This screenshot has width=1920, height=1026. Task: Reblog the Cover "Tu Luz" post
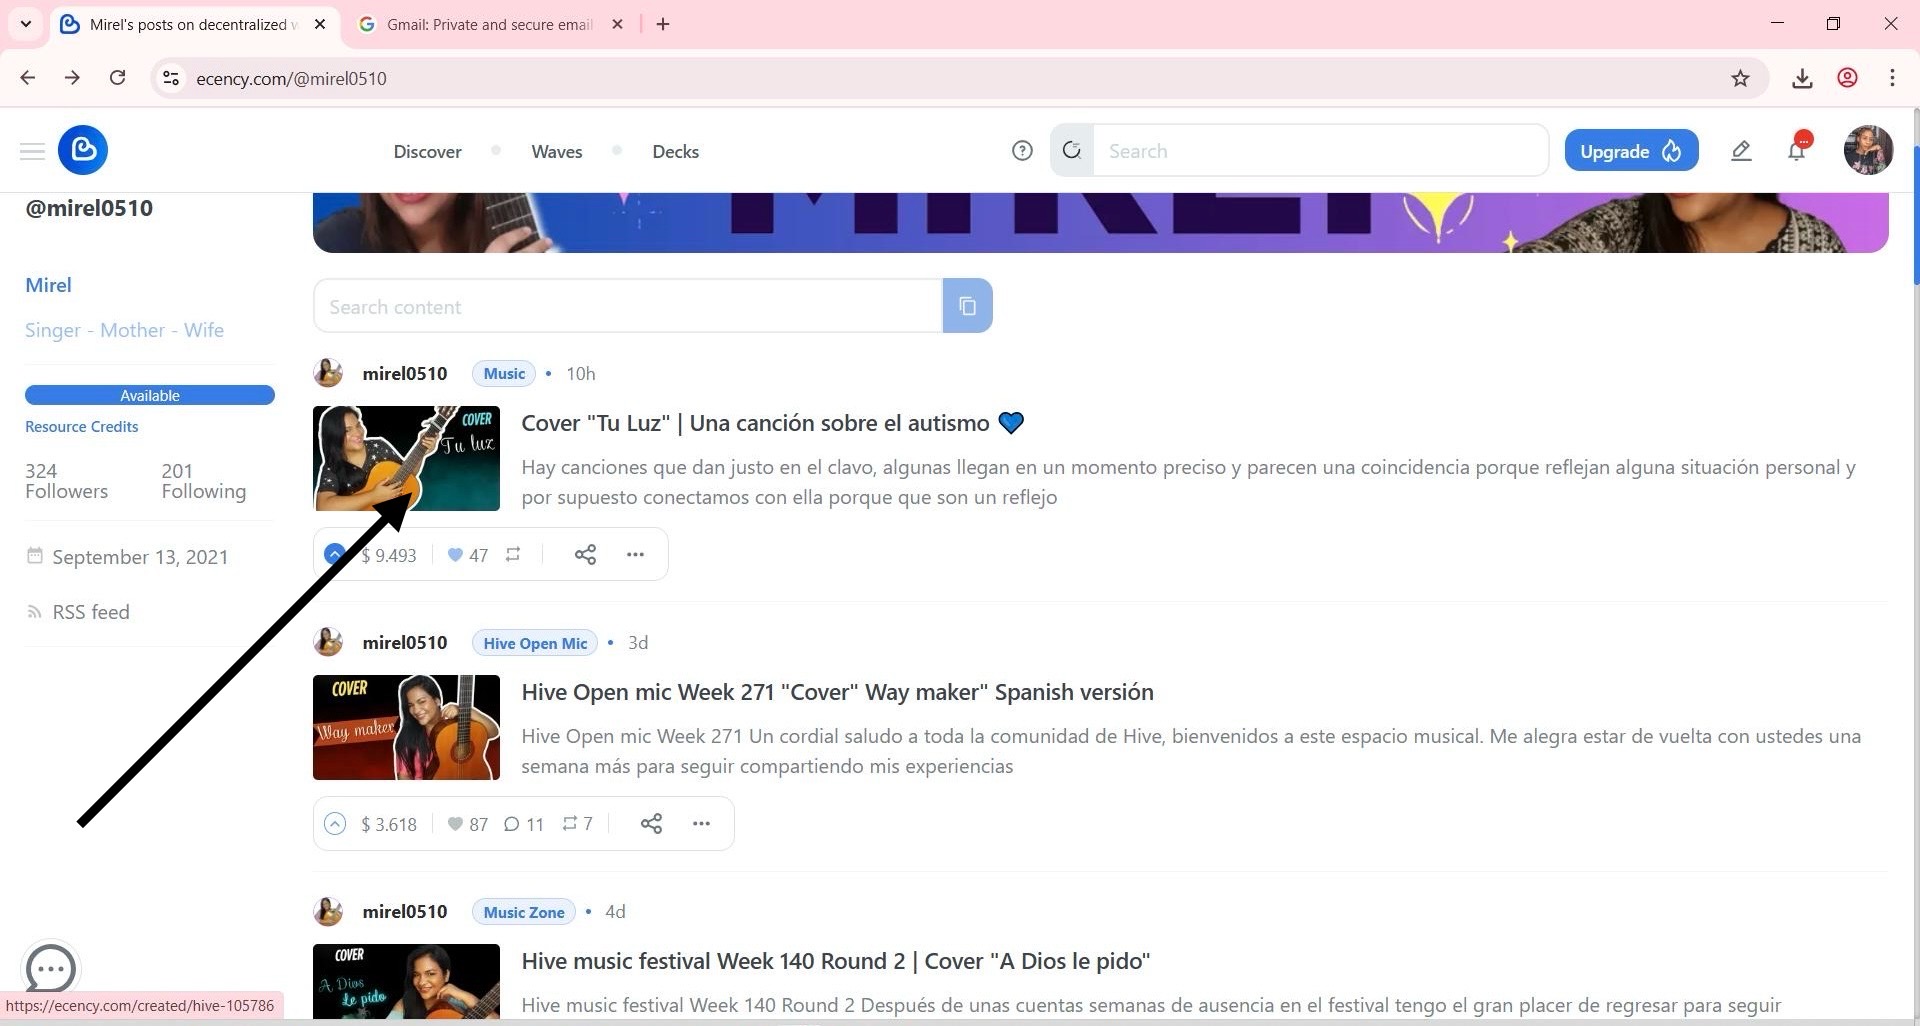513,554
